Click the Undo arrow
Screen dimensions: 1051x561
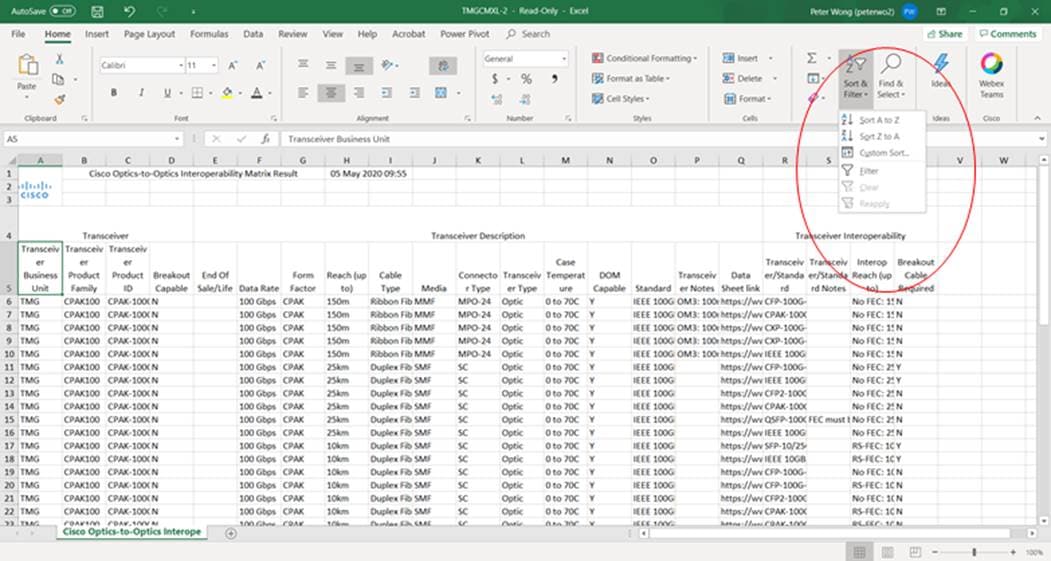pyautogui.click(x=129, y=11)
